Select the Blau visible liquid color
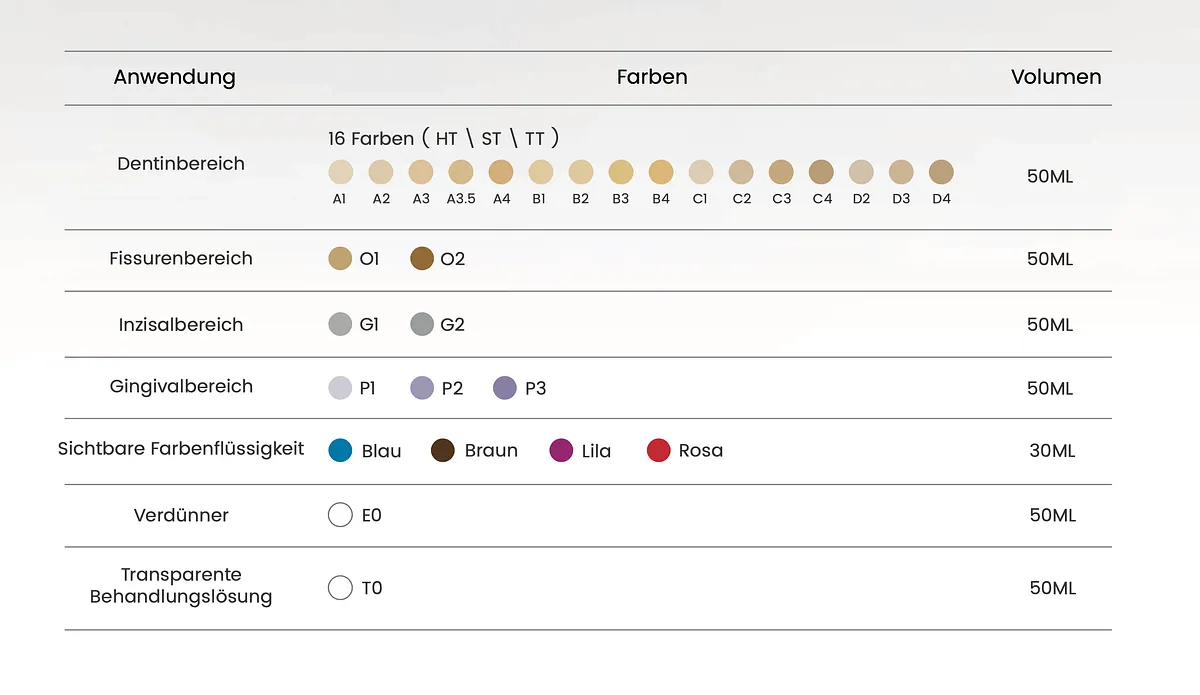 click(x=340, y=450)
